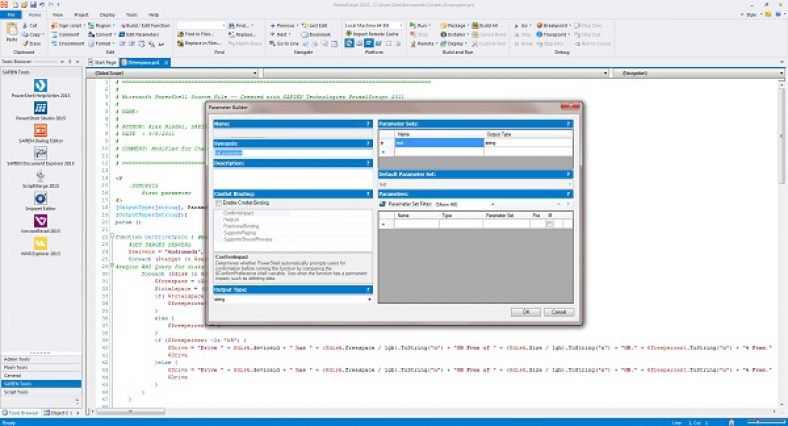The height and width of the screenshot is (426, 788).
Task: Launch WMI Explorer 2015 icon
Action: [x=41, y=244]
